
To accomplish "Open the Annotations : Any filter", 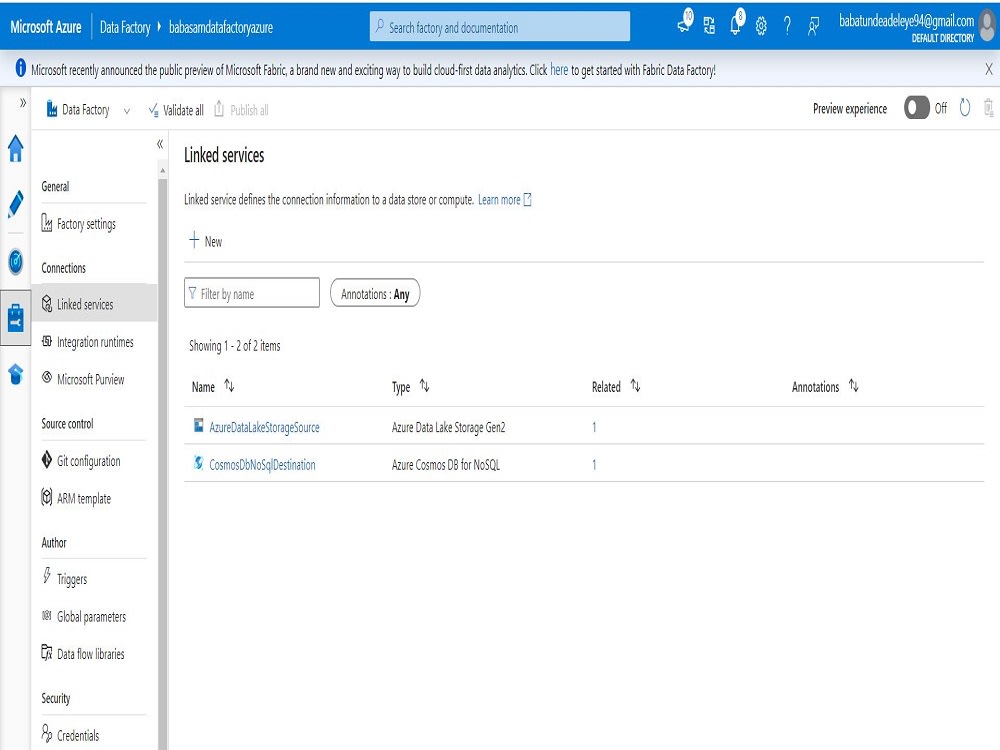I will click(375, 293).
